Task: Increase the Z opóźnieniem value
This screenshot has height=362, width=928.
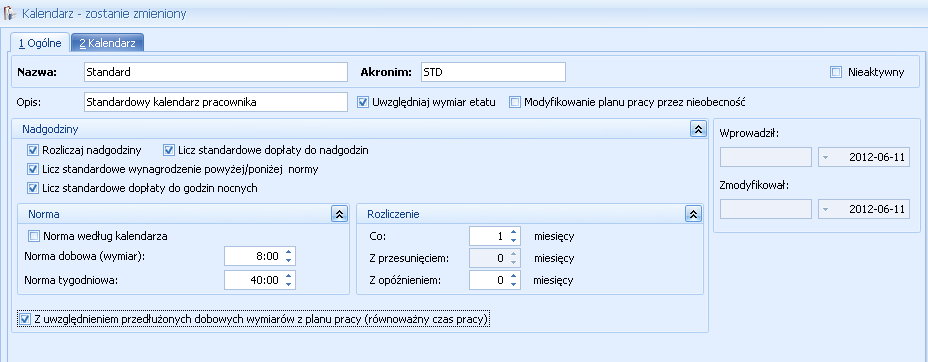Action: pos(513,276)
